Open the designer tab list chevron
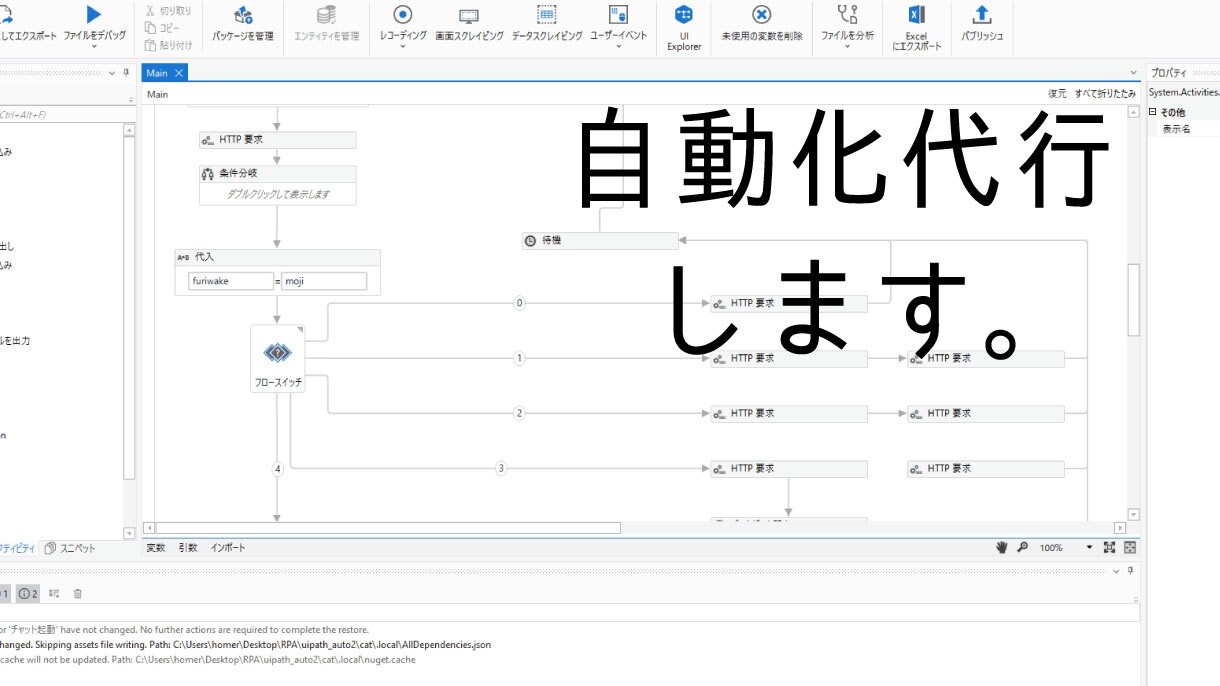This screenshot has width=1220, height=686. (x=1133, y=73)
